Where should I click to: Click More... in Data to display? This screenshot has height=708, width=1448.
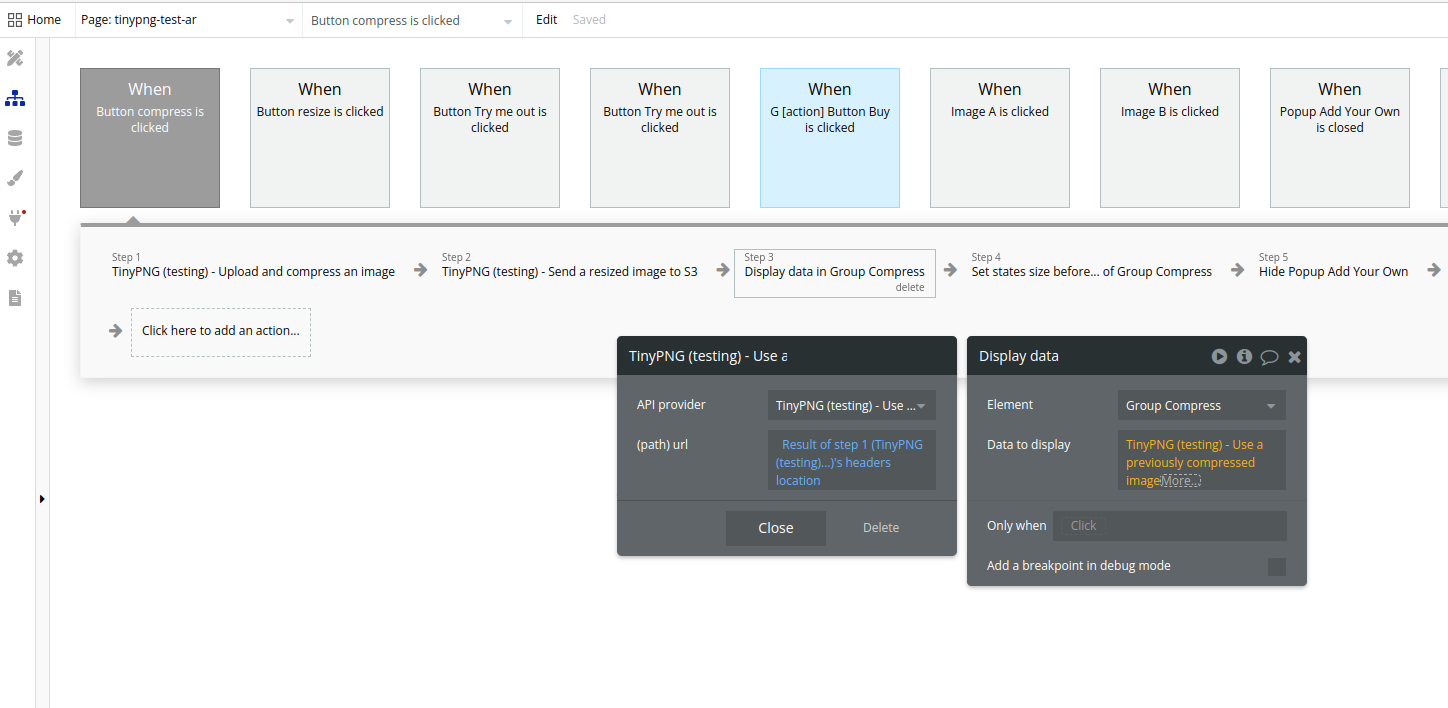[1180, 481]
